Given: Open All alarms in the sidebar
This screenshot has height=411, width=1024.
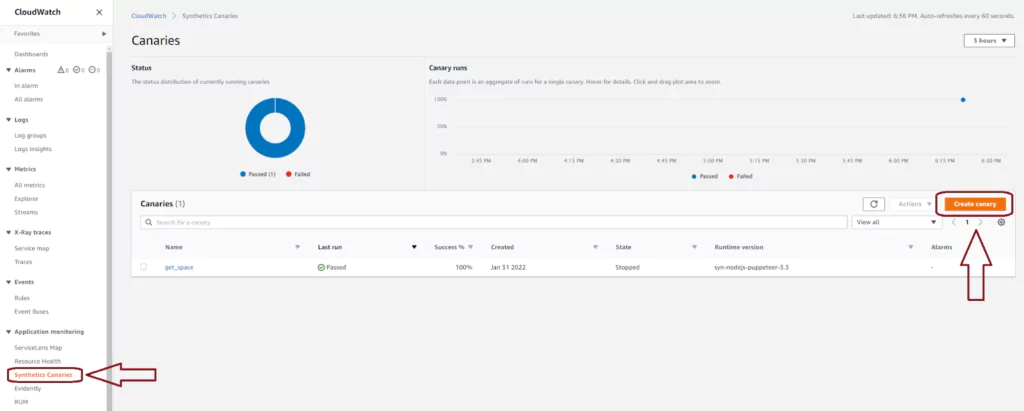Looking at the screenshot, I should click(29, 99).
